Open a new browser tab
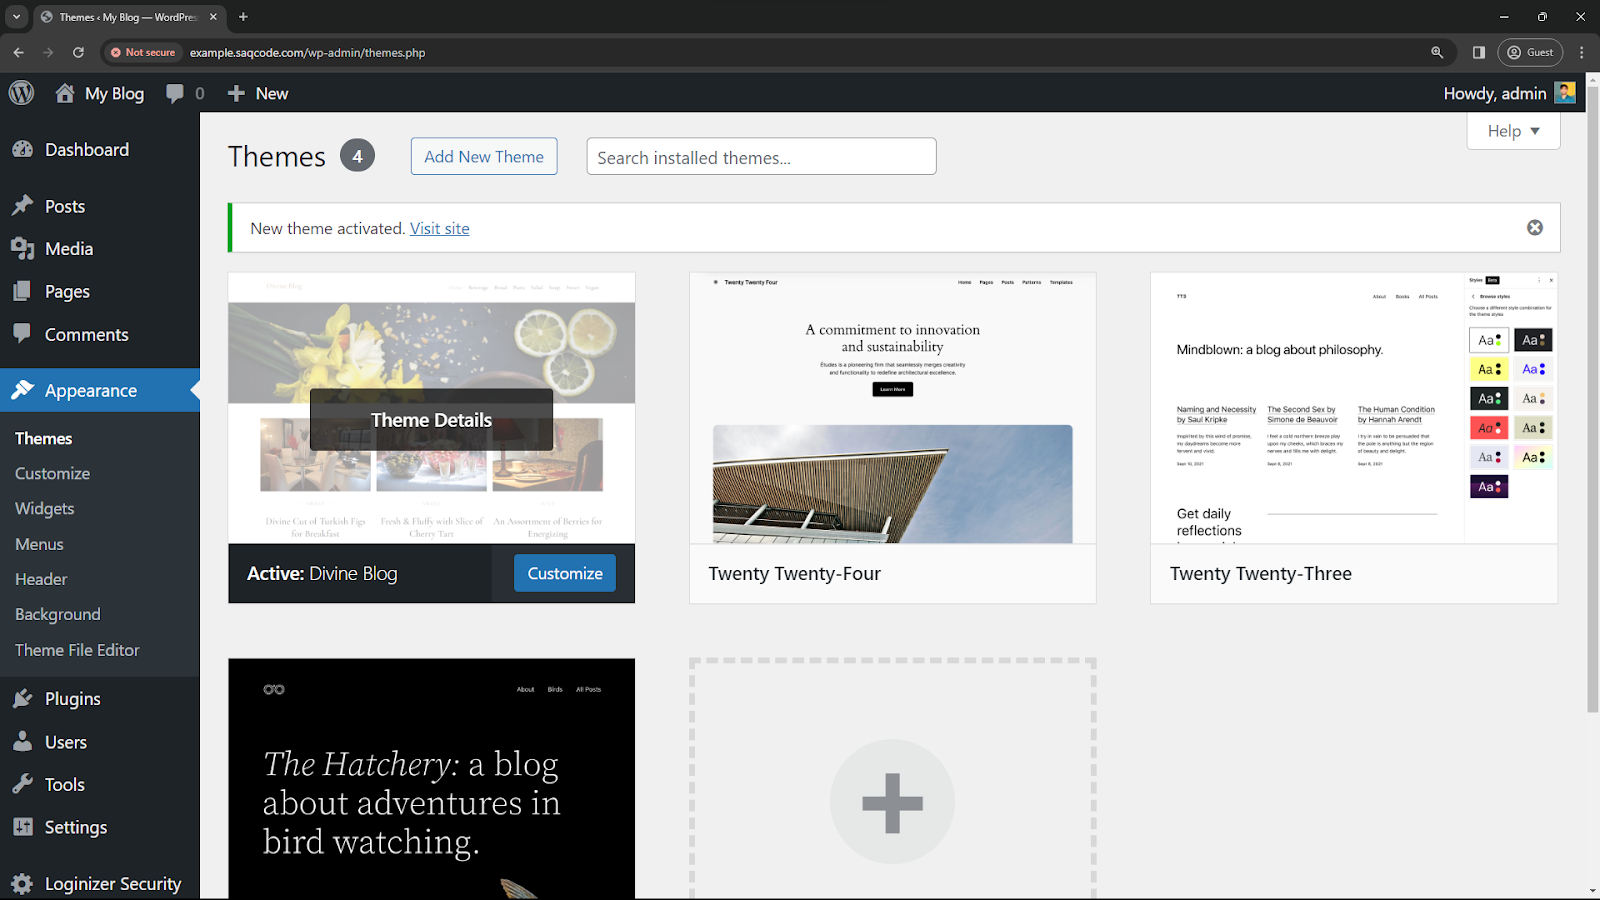This screenshot has width=1600, height=900. [x=243, y=17]
